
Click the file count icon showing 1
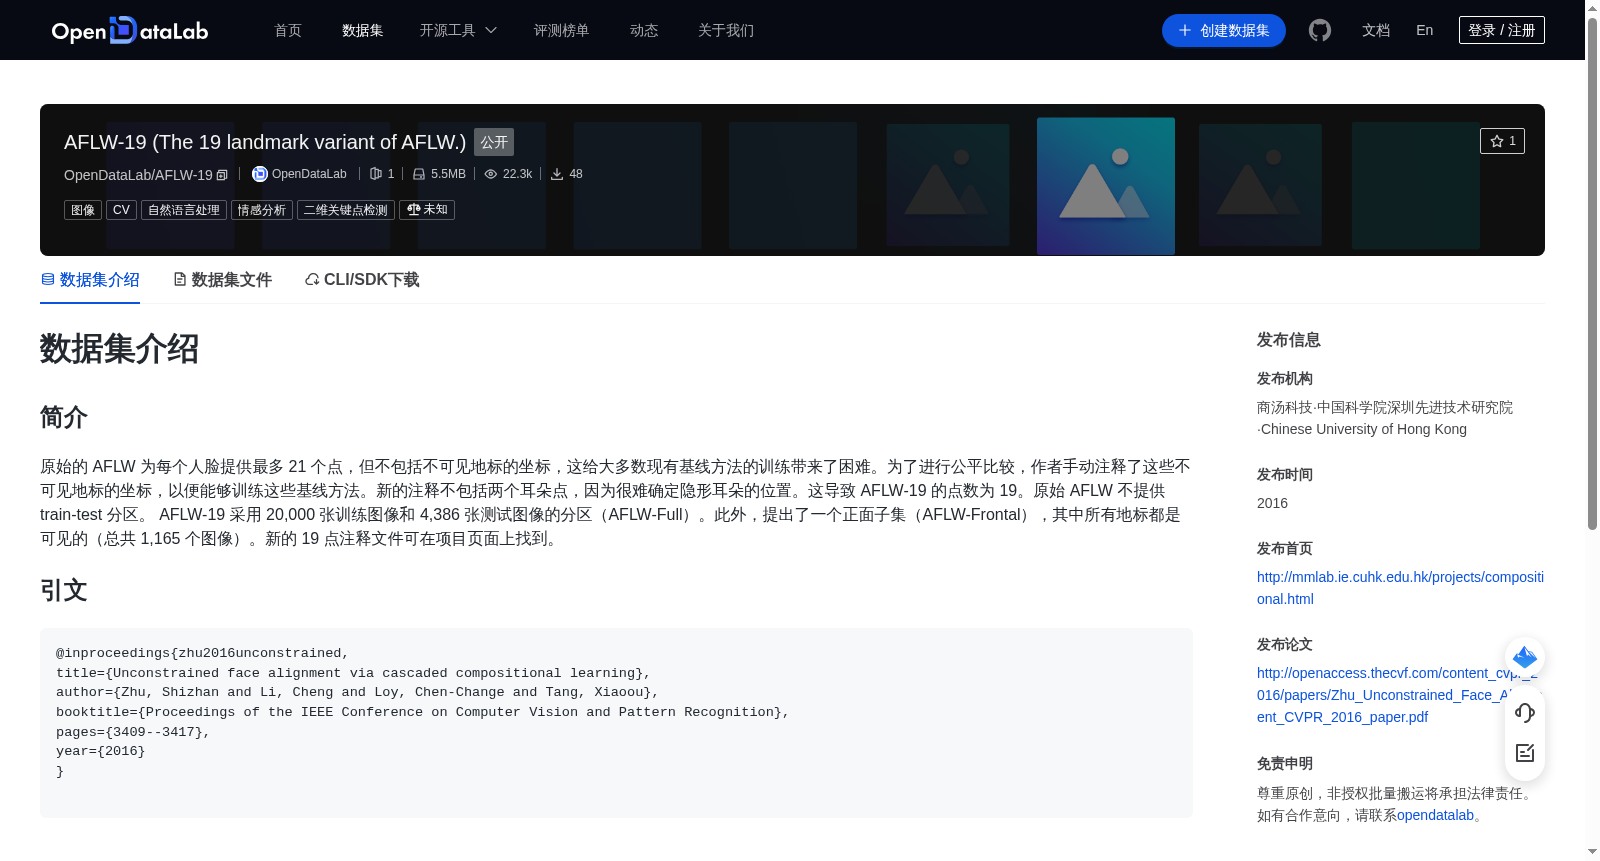click(376, 174)
